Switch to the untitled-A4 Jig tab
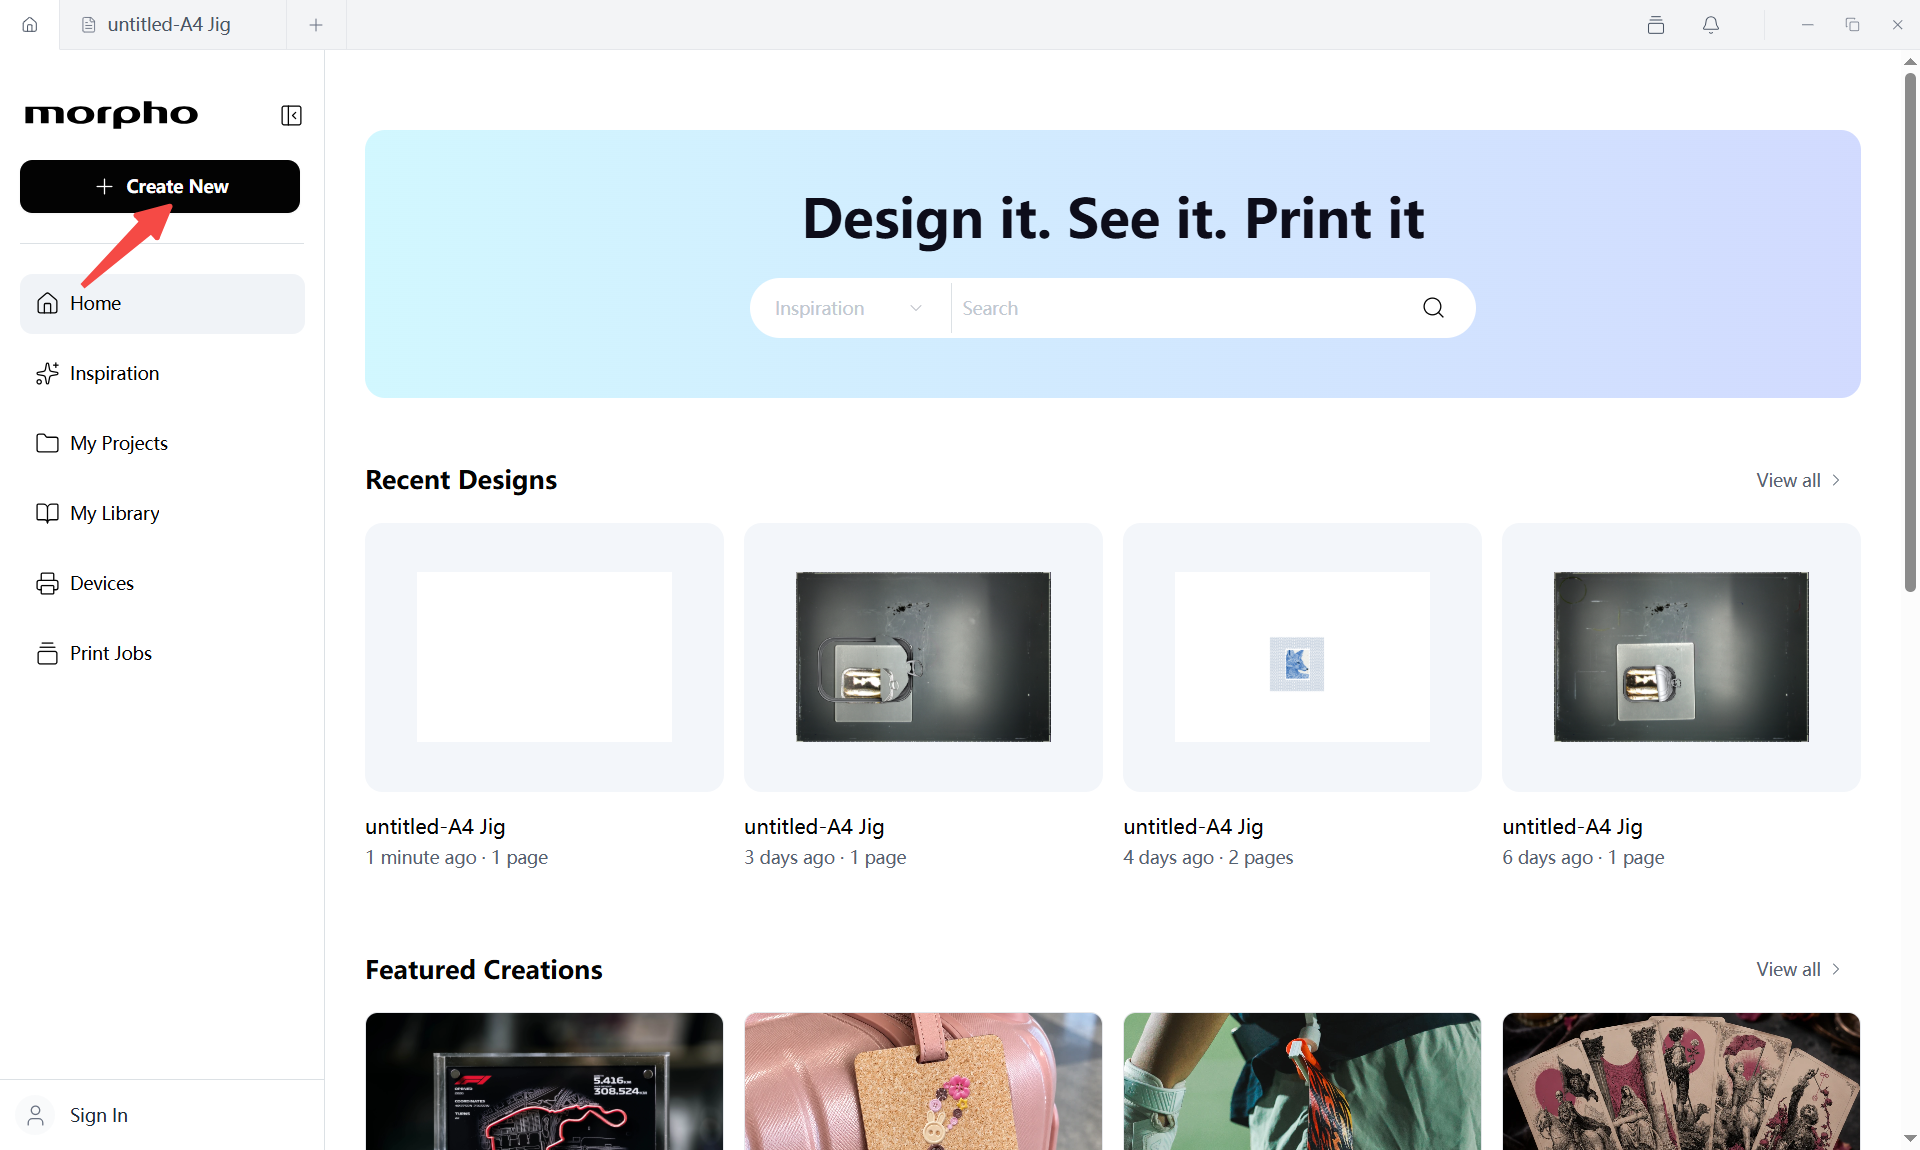The width and height of the screenshot is (1920, 1150). coord(172,25)
